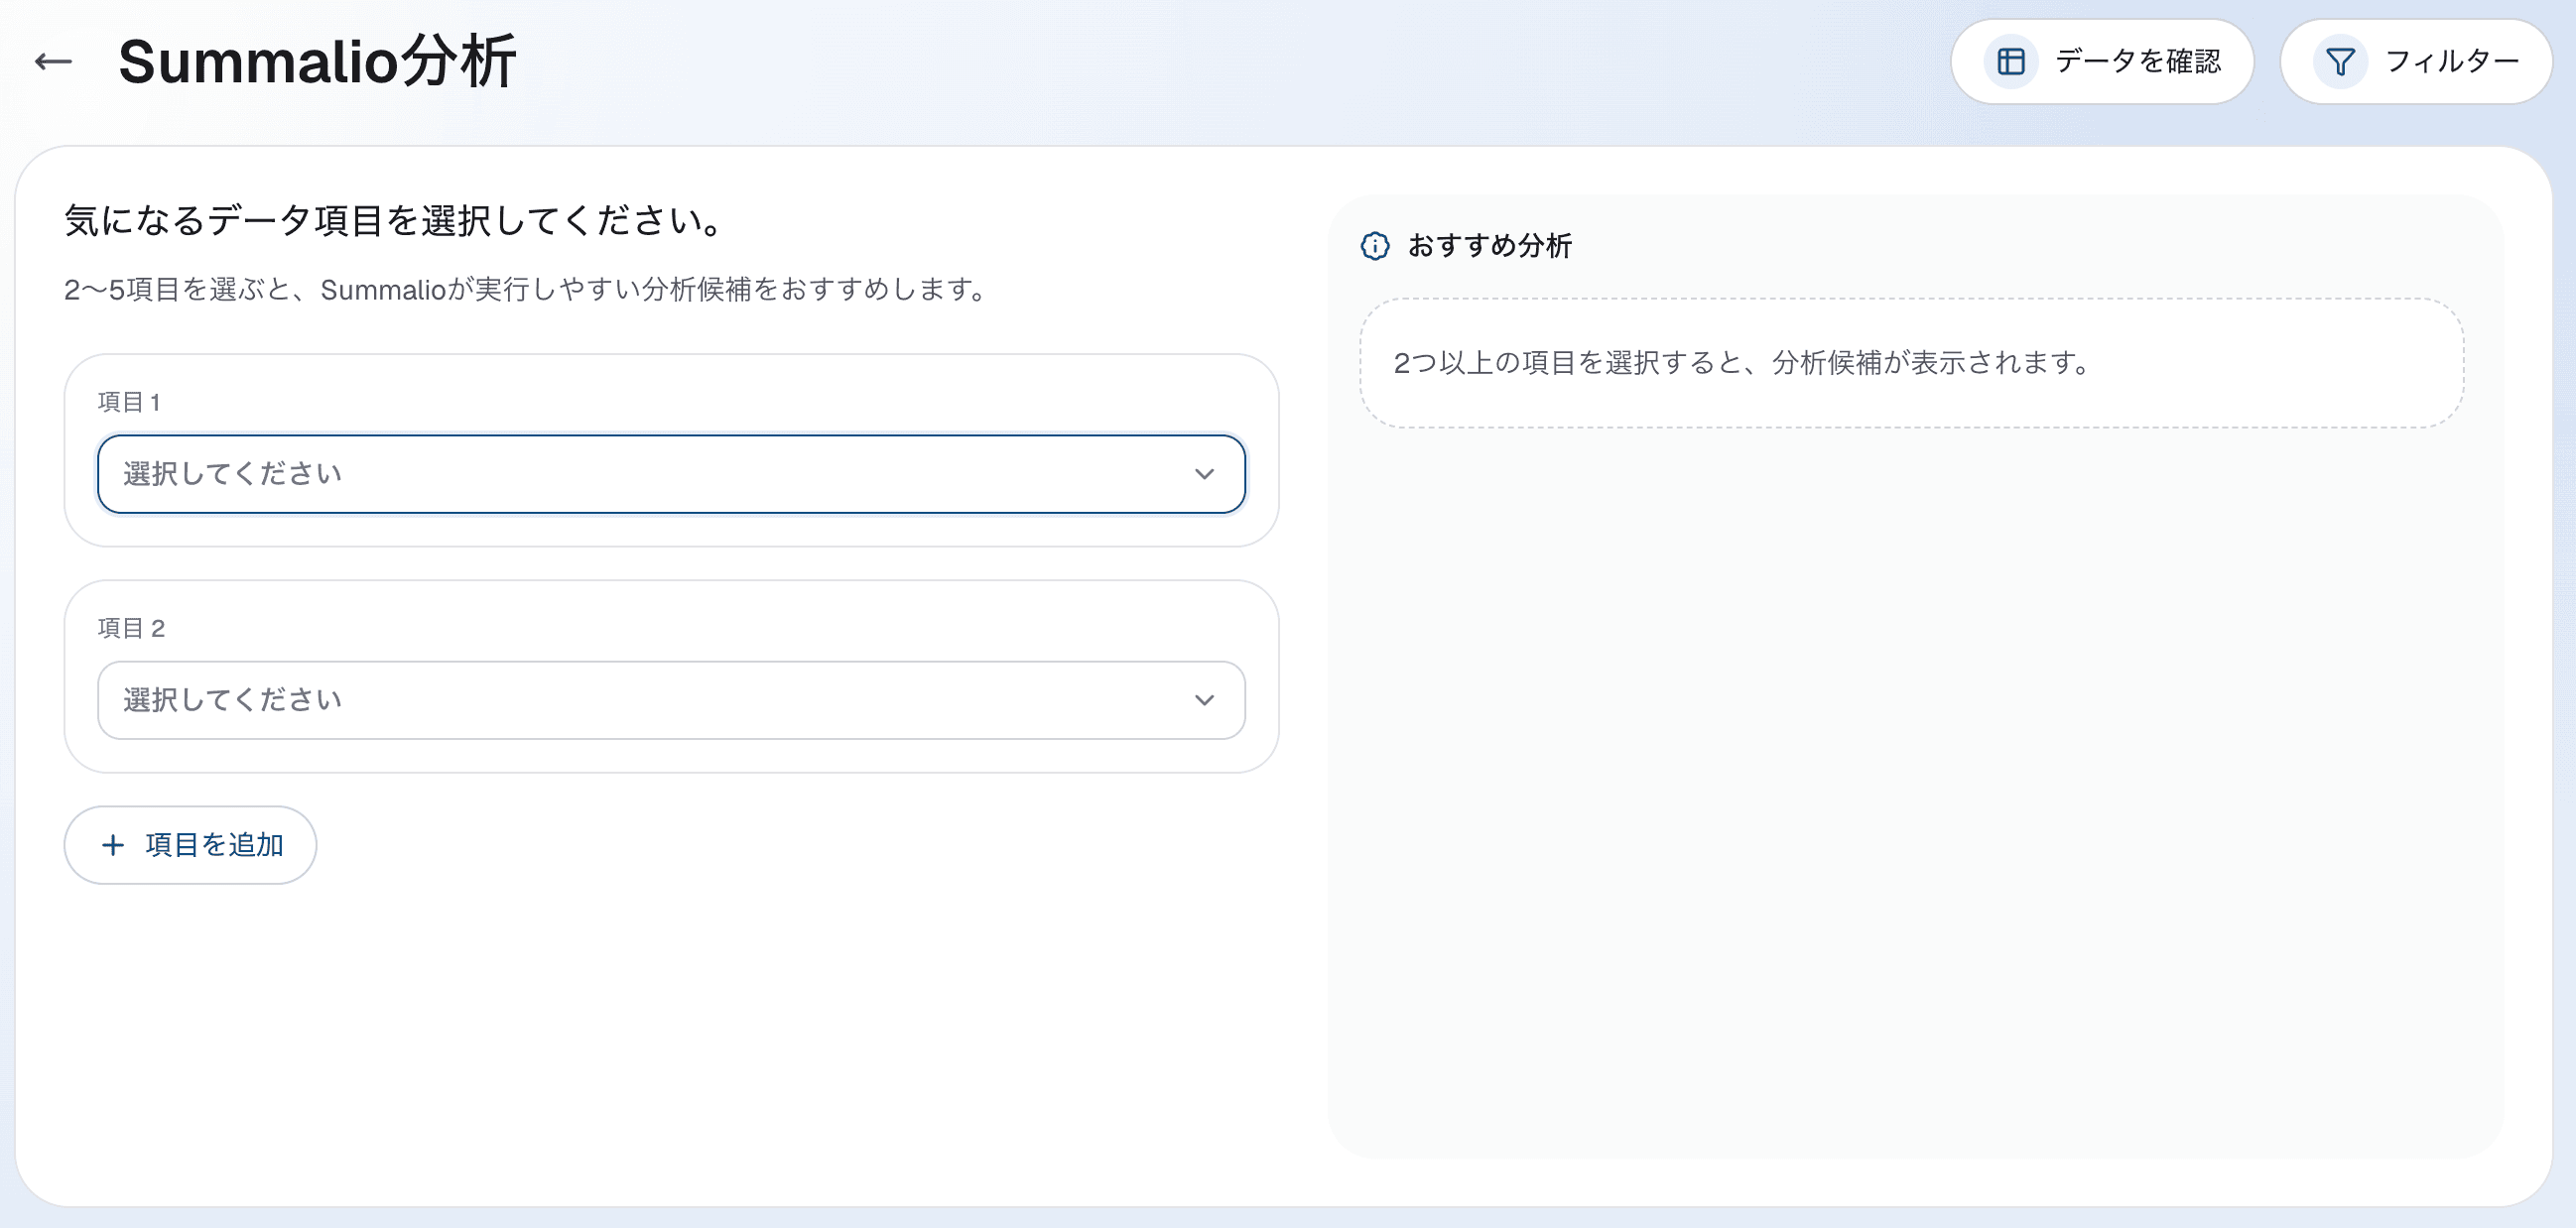Click the description starting 2〜5項目を選ぶと
Screen dimensions: 2576x1228
coord(527,290)
